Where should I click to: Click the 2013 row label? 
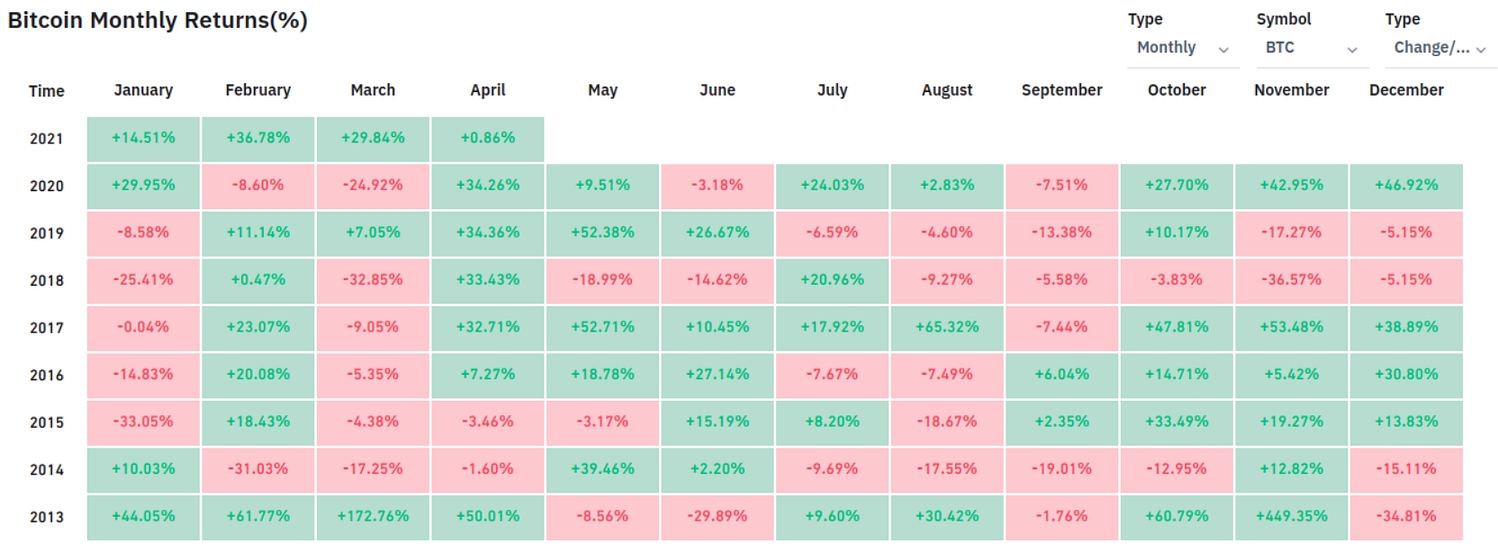pyautogui.click(x=46, y=517)
